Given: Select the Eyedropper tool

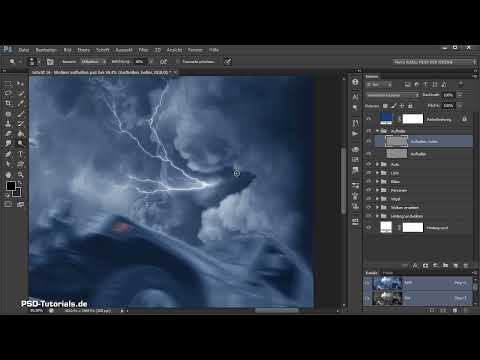Looking at the screenshot, I should coord(20,103).
